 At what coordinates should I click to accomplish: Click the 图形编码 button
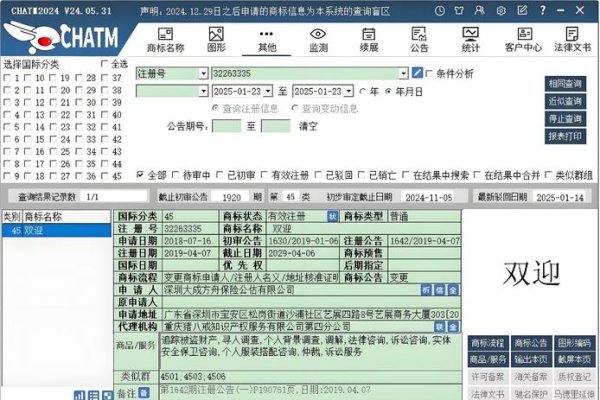574,343
